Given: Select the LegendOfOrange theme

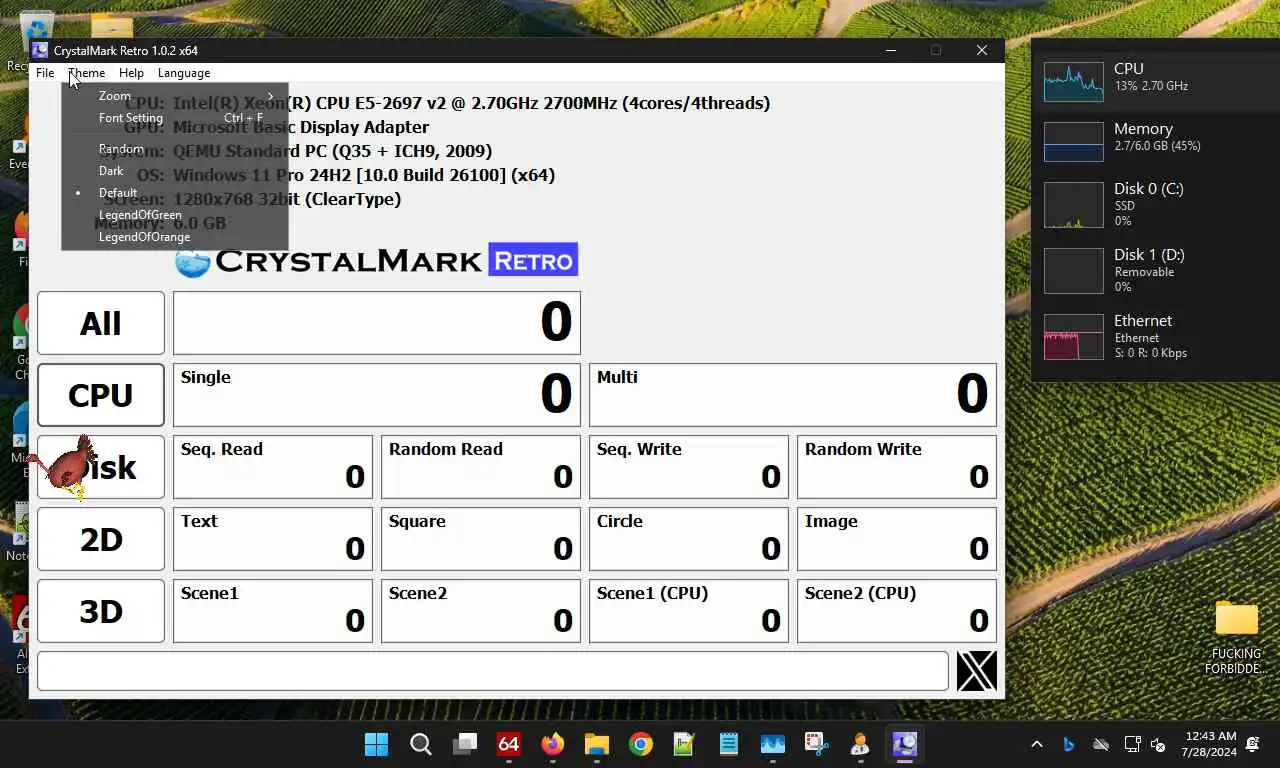Looking at the screenshot, I should 175,237.
